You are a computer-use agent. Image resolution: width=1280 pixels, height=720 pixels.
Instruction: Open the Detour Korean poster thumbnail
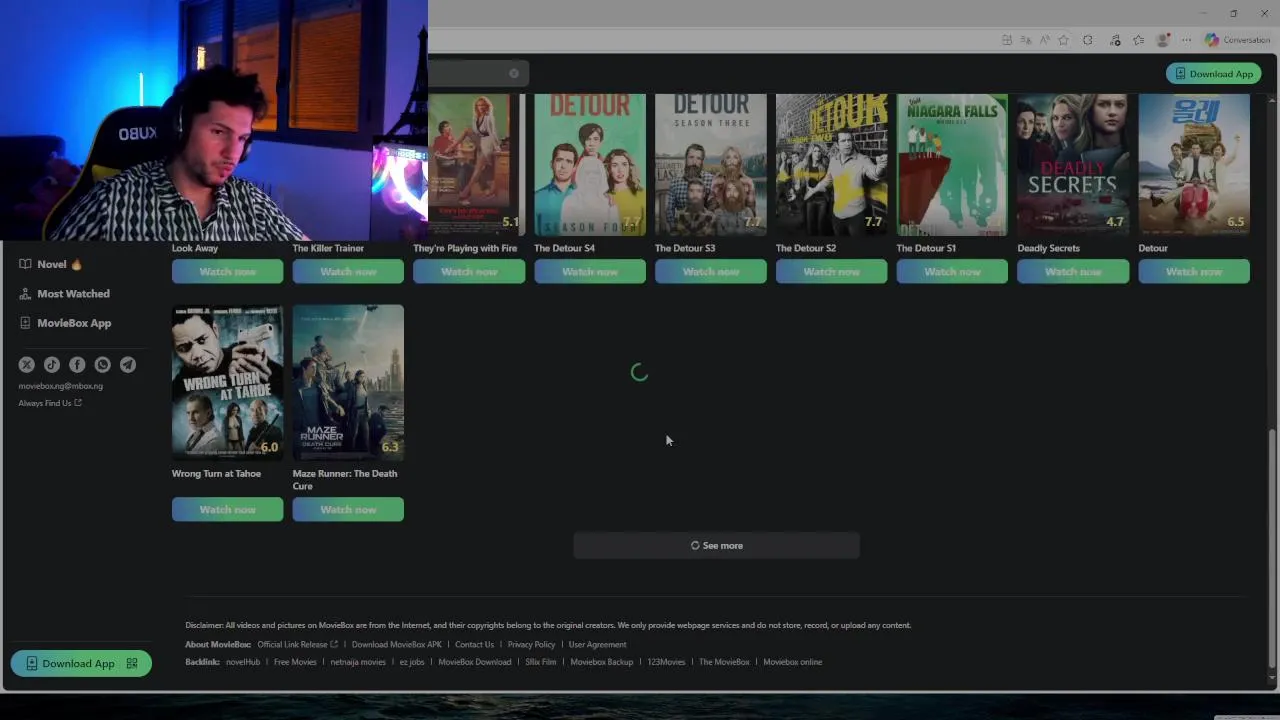click(1194, 165)
